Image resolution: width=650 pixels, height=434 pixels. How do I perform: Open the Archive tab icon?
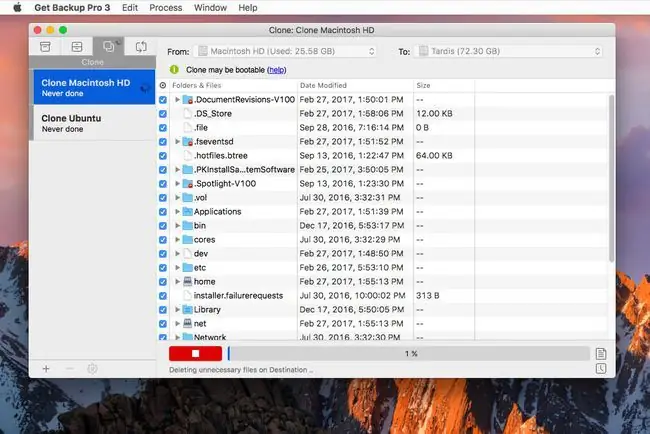77,47
